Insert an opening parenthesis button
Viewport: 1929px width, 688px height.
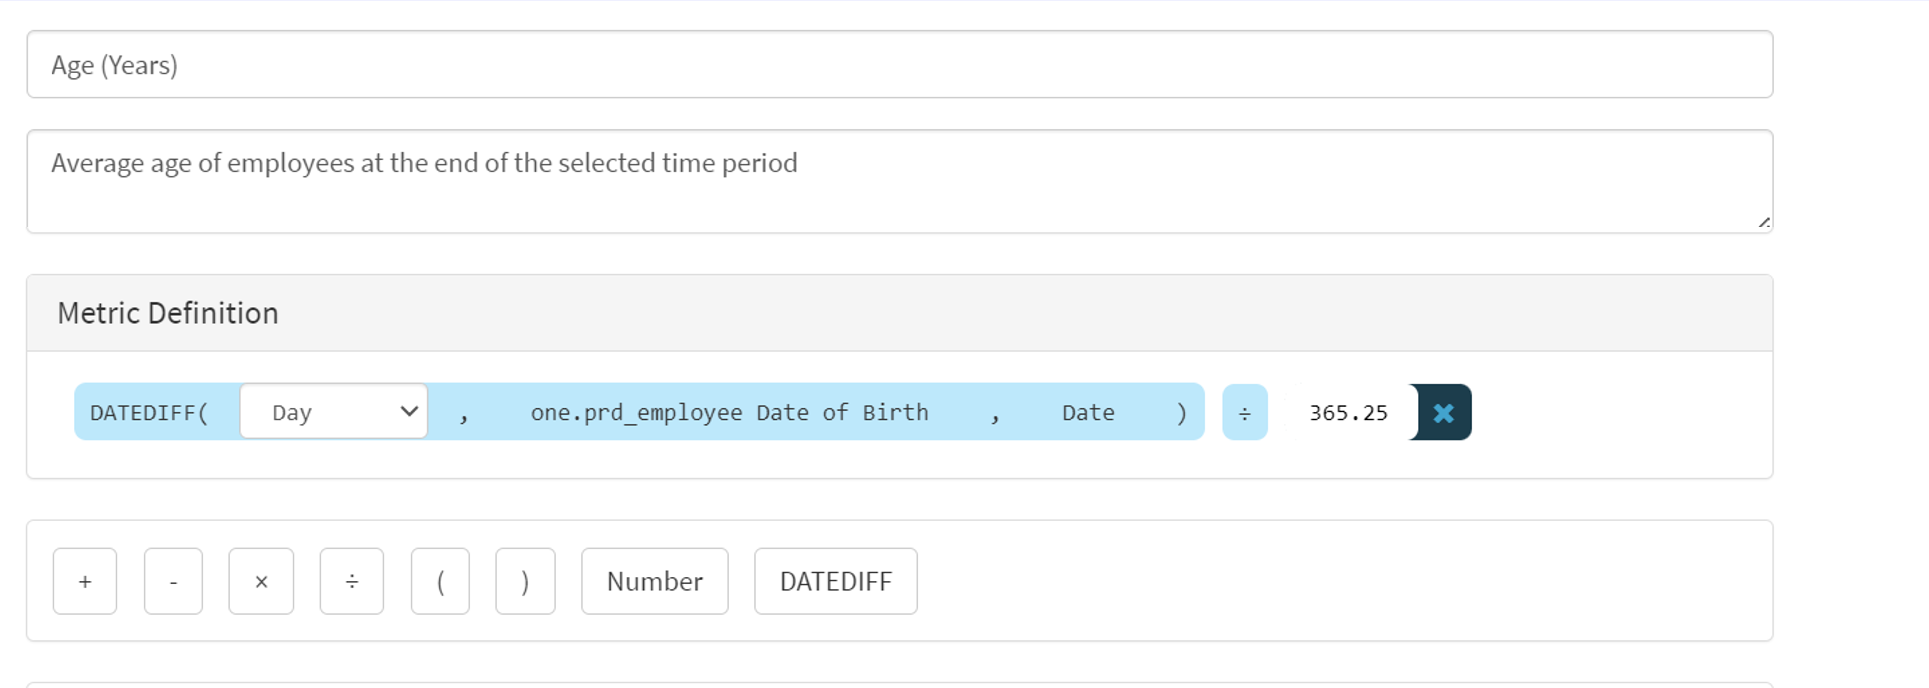coord(440,581)
